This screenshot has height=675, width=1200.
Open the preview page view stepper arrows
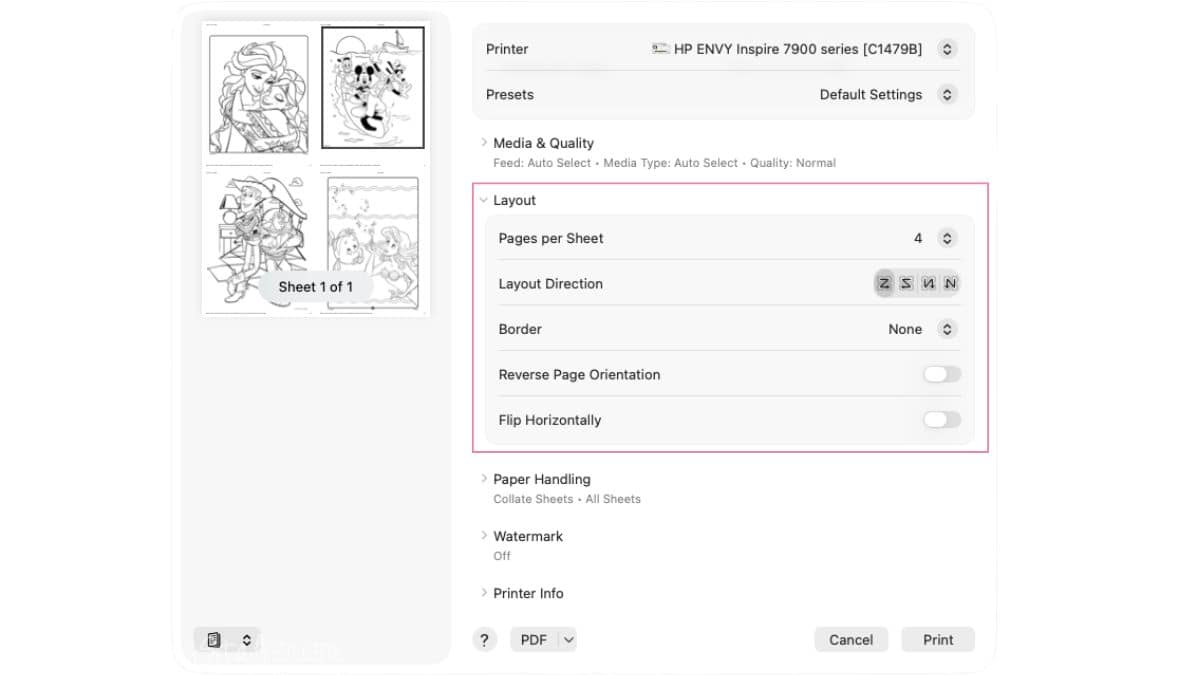pyautogui.click(x=246, y=640)
